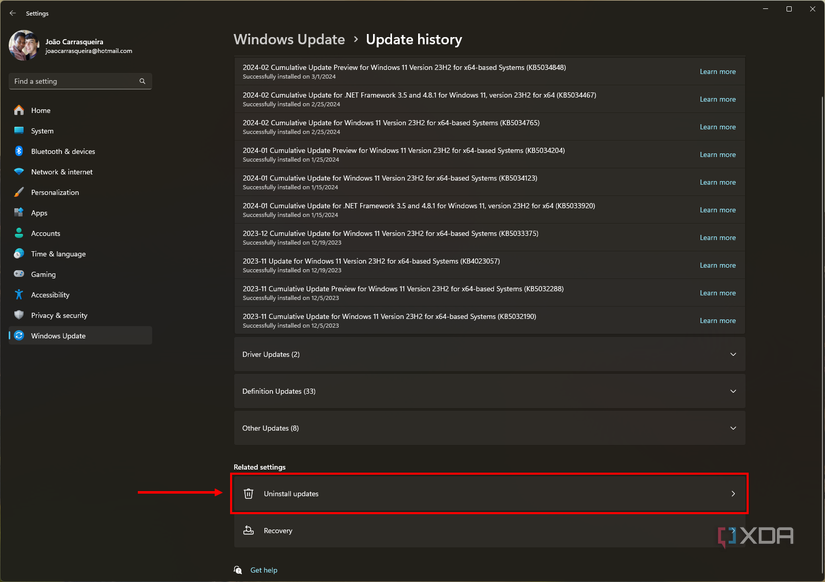Click the Definition Updates (33) label

click(x=278, y=392)
